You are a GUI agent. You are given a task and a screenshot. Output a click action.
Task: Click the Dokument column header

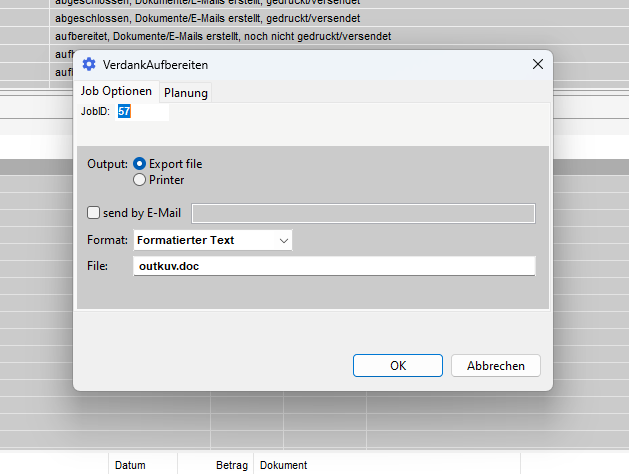pyautogui.click(x=283, y=465)
